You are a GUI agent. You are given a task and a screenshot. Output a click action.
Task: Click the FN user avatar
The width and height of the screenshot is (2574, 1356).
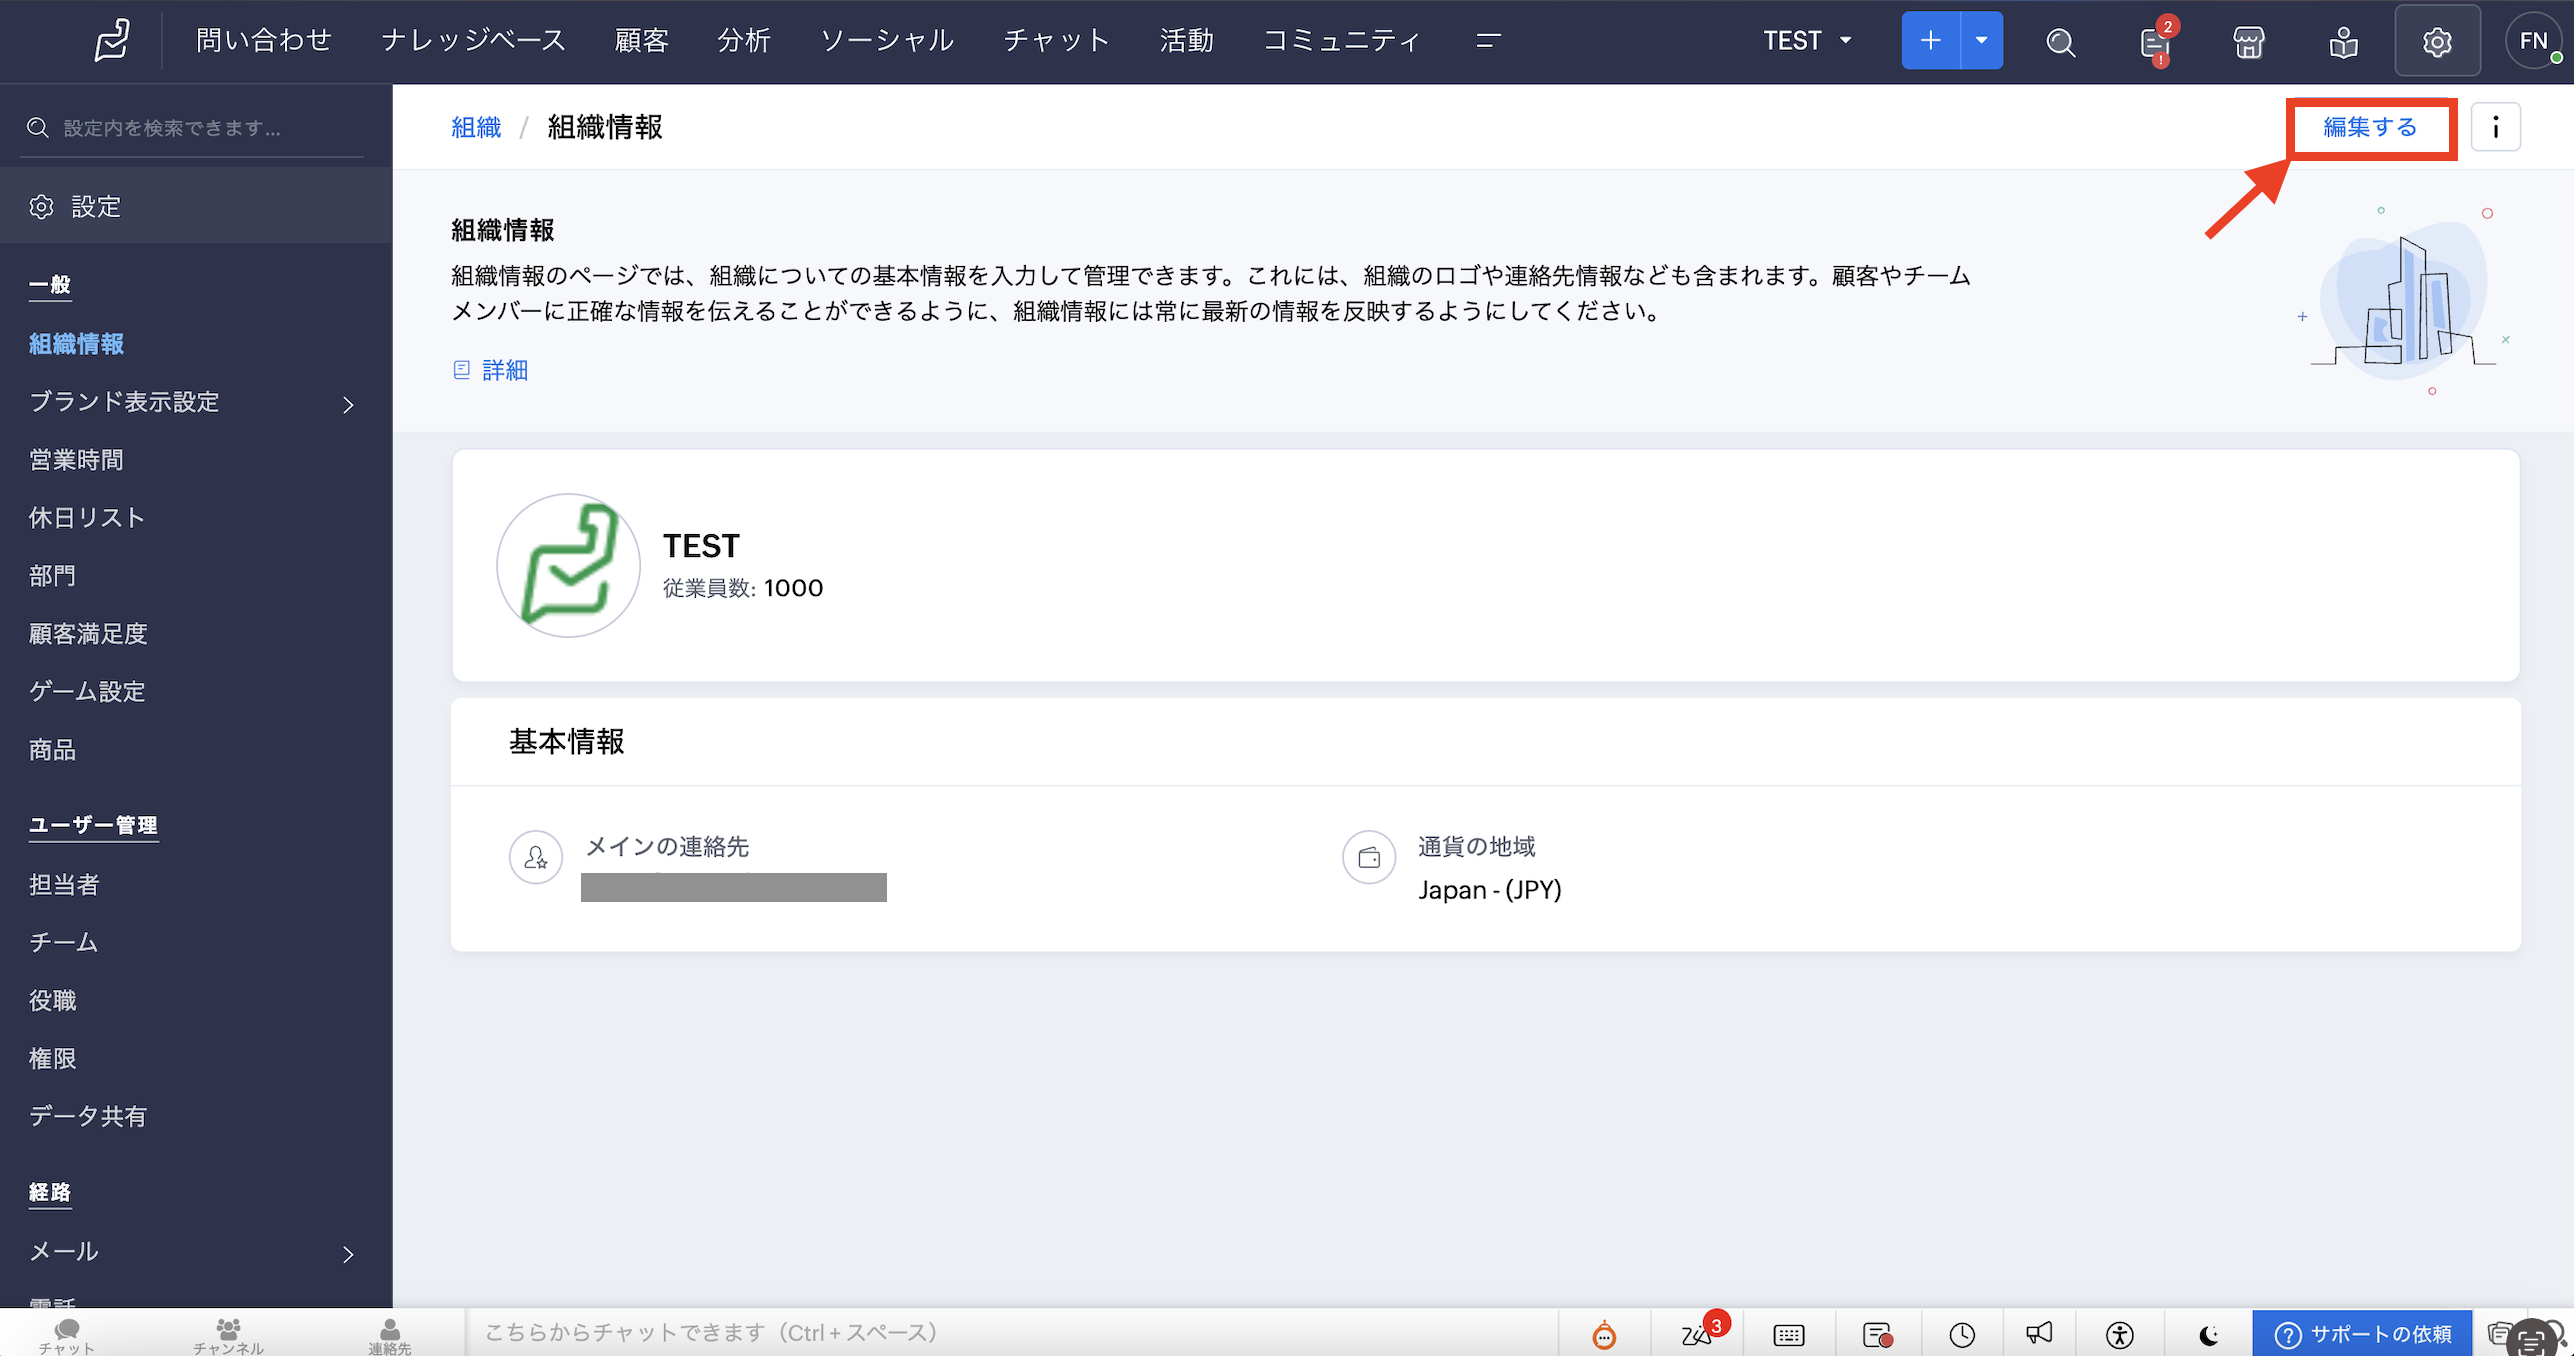click(x=2532, y=41)
